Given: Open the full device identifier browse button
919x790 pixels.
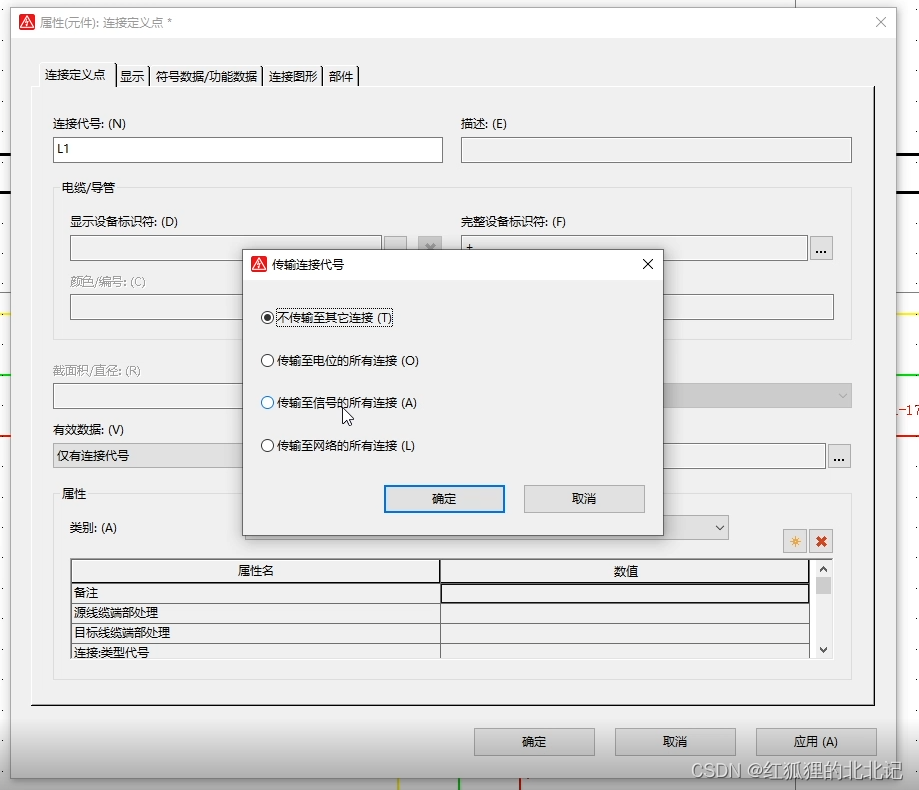Looking at the screenshot, I should [x=821, y=248].
